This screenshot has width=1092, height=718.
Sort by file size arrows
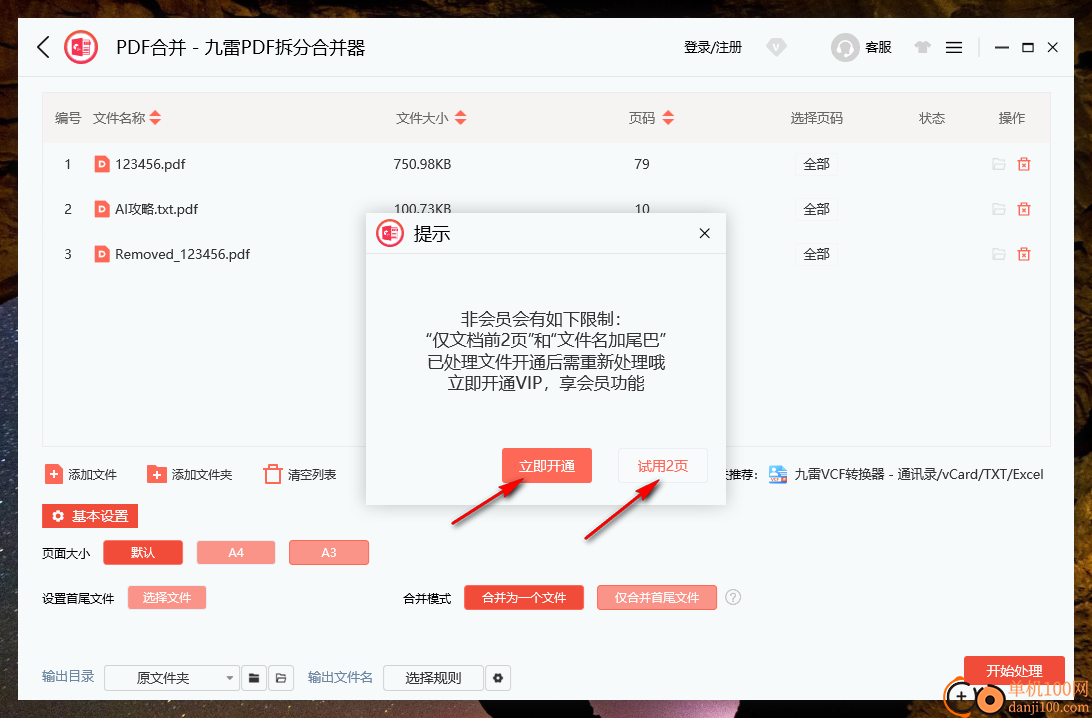(460, 118)
